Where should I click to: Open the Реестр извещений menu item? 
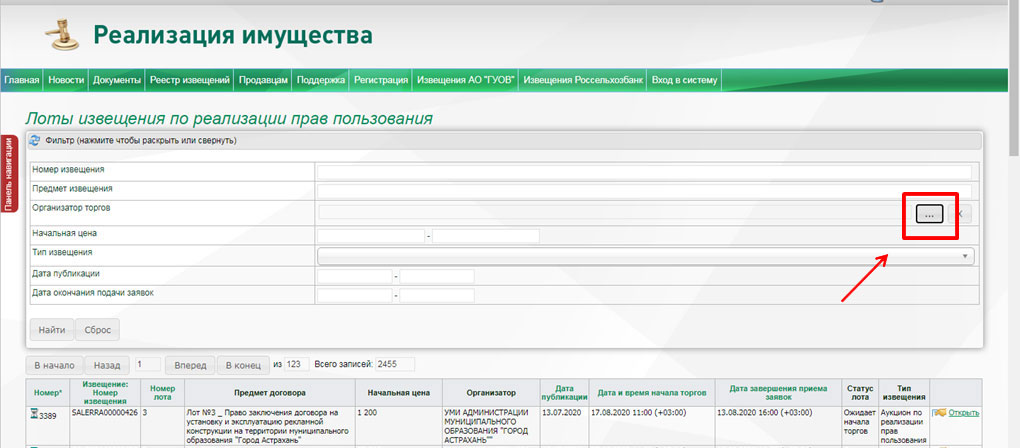pos(190,80)
